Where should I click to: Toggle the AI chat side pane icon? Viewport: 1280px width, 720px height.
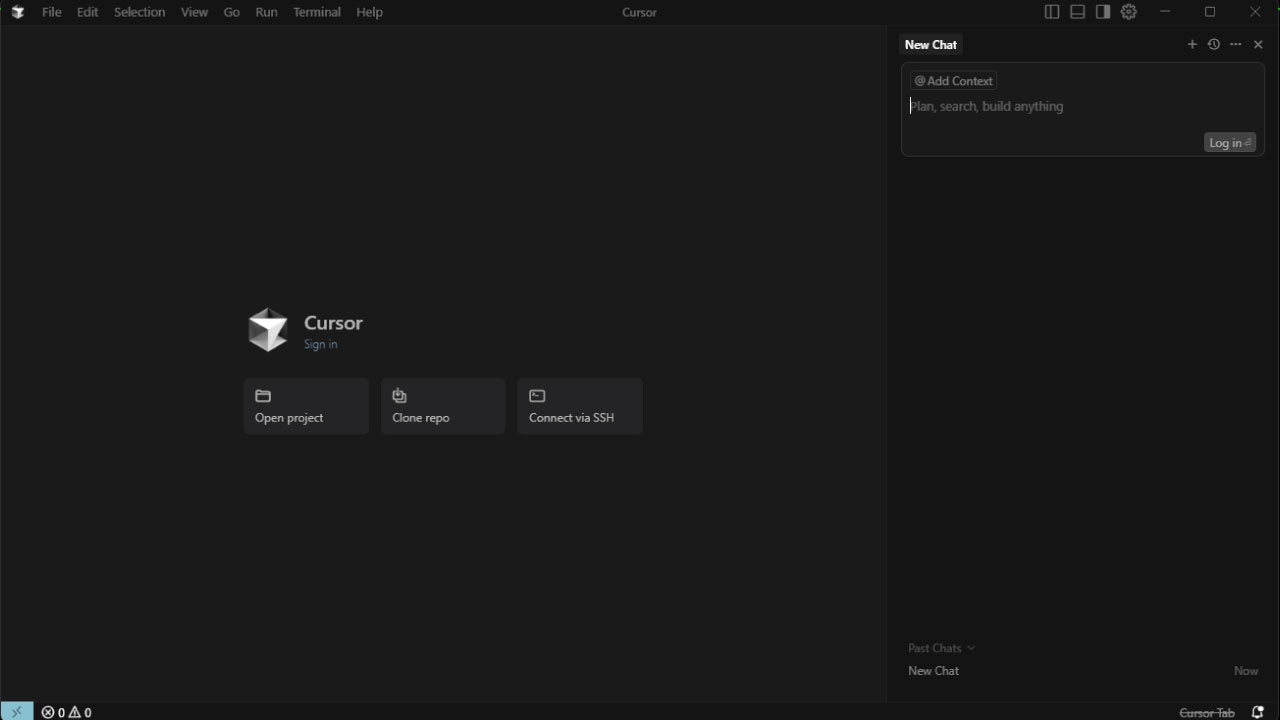[x=1102, y=12]
